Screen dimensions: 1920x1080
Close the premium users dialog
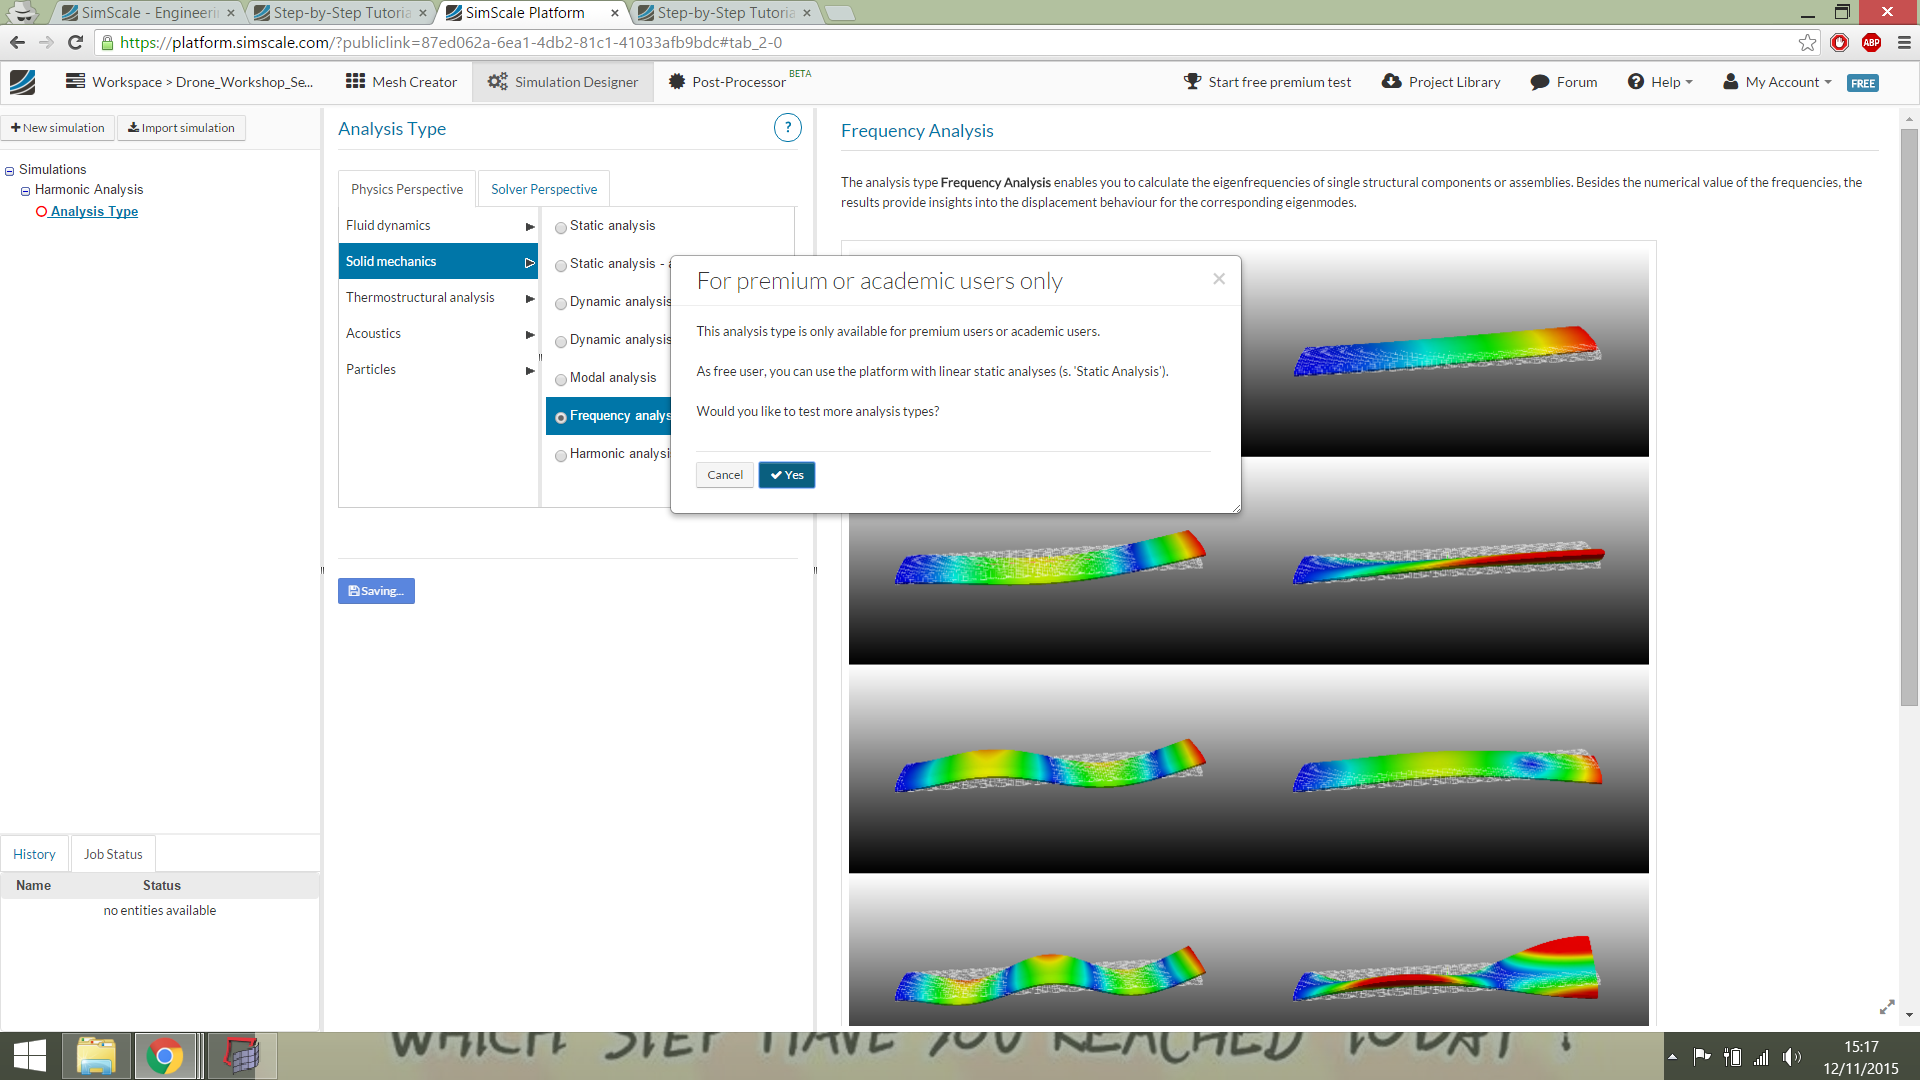1218,279
